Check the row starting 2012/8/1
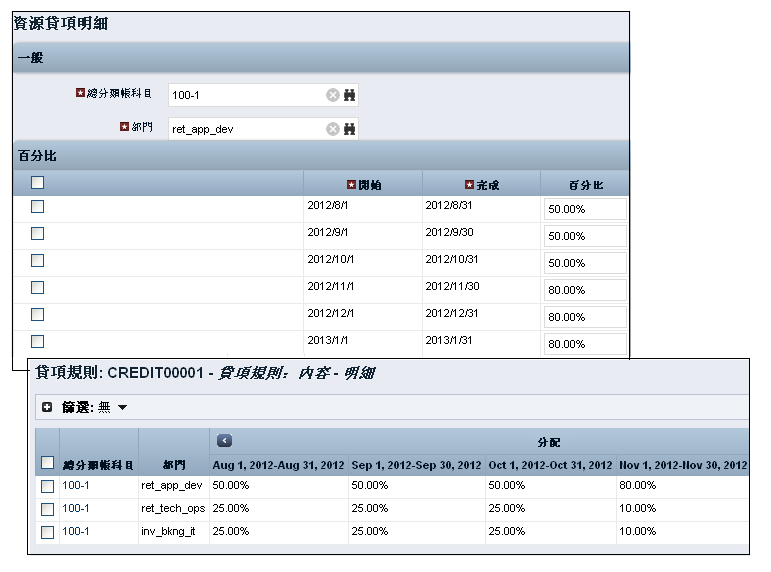Screen dimensions: 771x572 37,207
